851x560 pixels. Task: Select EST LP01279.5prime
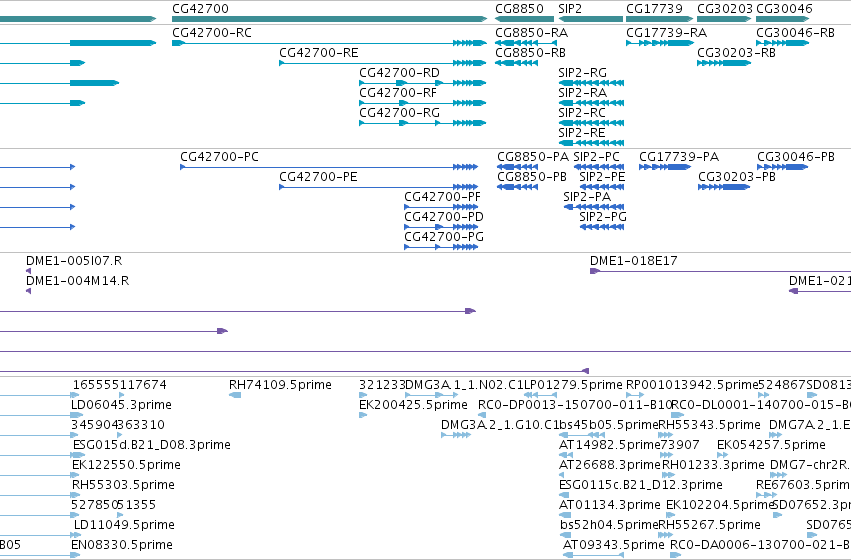tap(541, 395)
